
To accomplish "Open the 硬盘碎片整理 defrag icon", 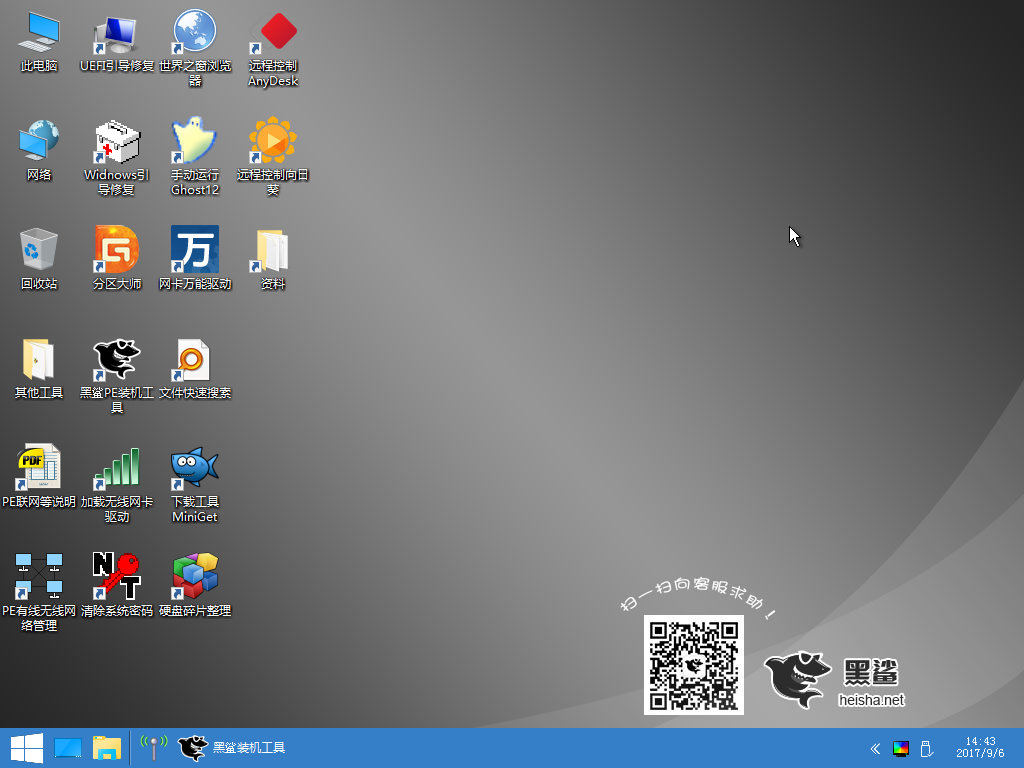I will point(195,577).
